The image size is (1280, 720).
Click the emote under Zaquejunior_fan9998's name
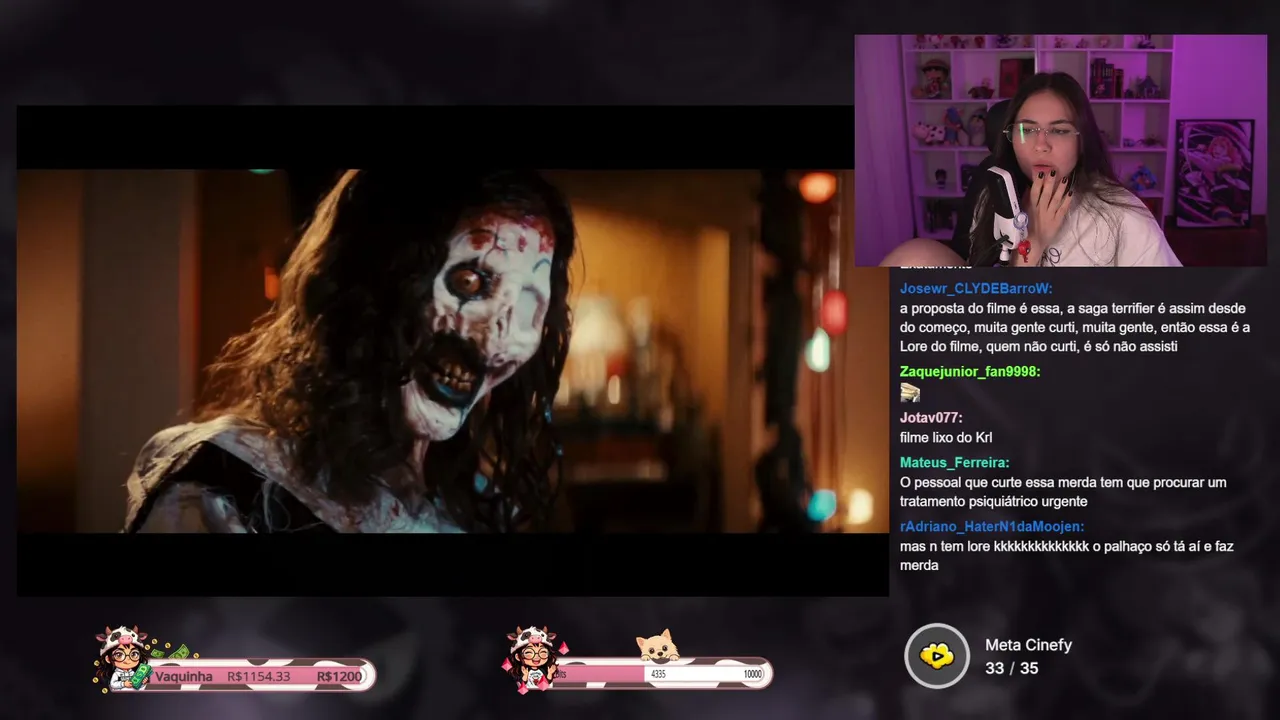pyautogui.click(x=909, y=392)
